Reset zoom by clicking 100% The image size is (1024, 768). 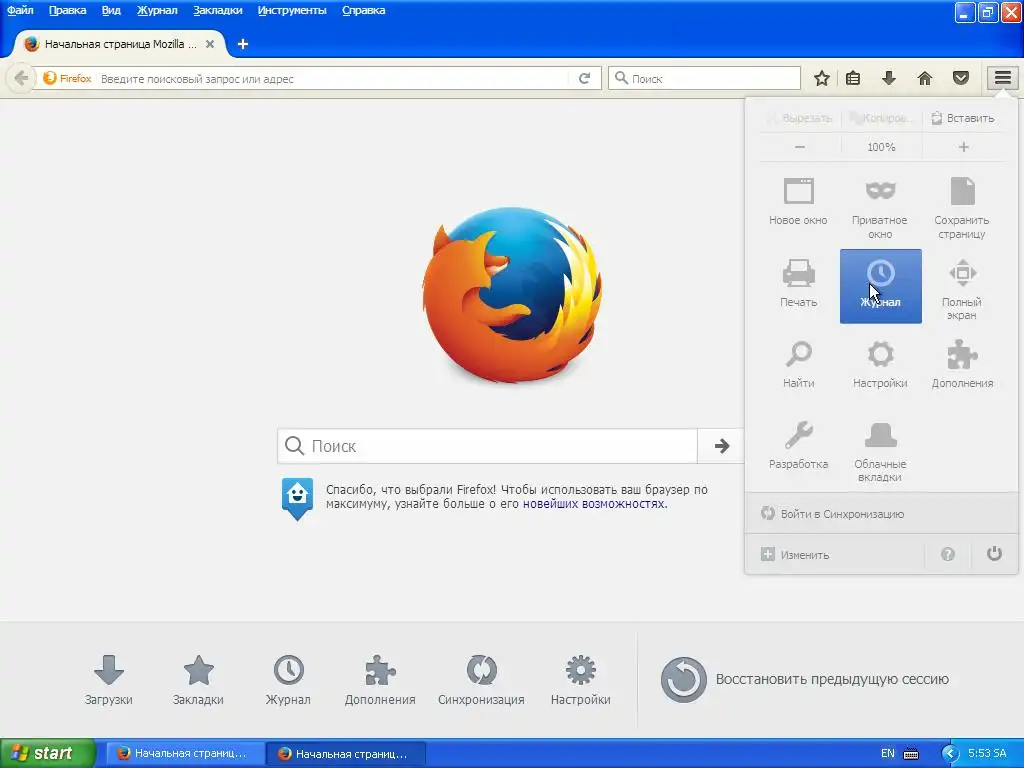coord(881,147)
